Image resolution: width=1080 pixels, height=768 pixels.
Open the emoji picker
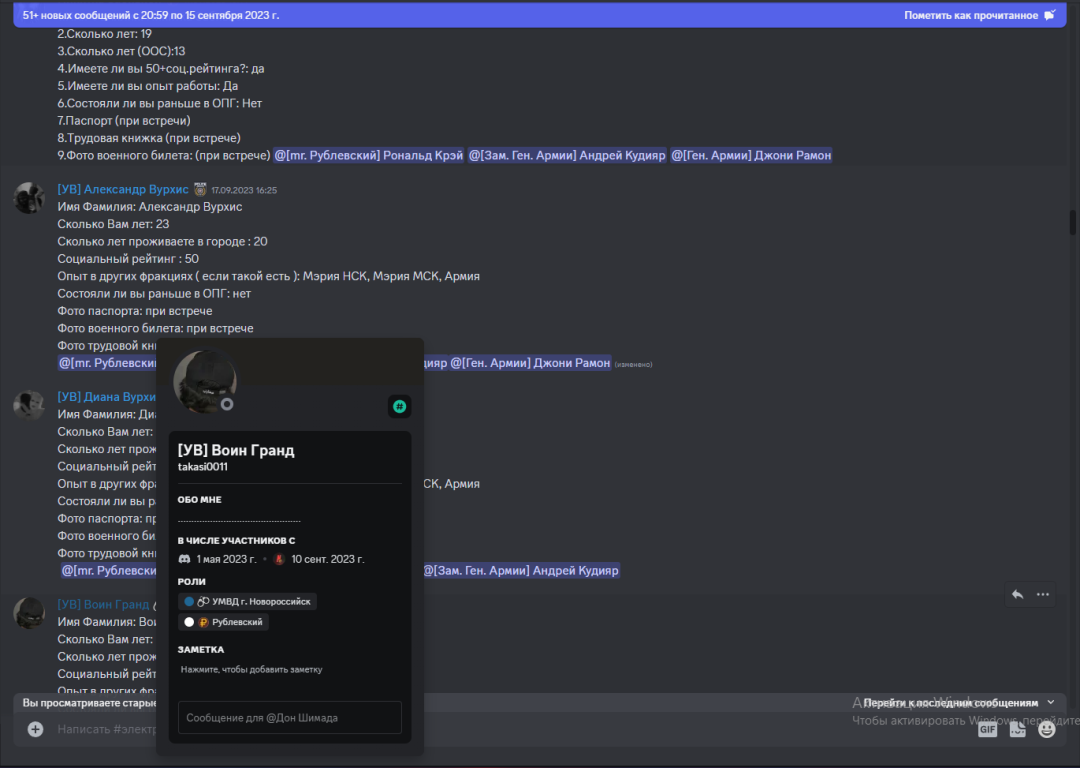pyautogui.click(x=1046, y=729)
